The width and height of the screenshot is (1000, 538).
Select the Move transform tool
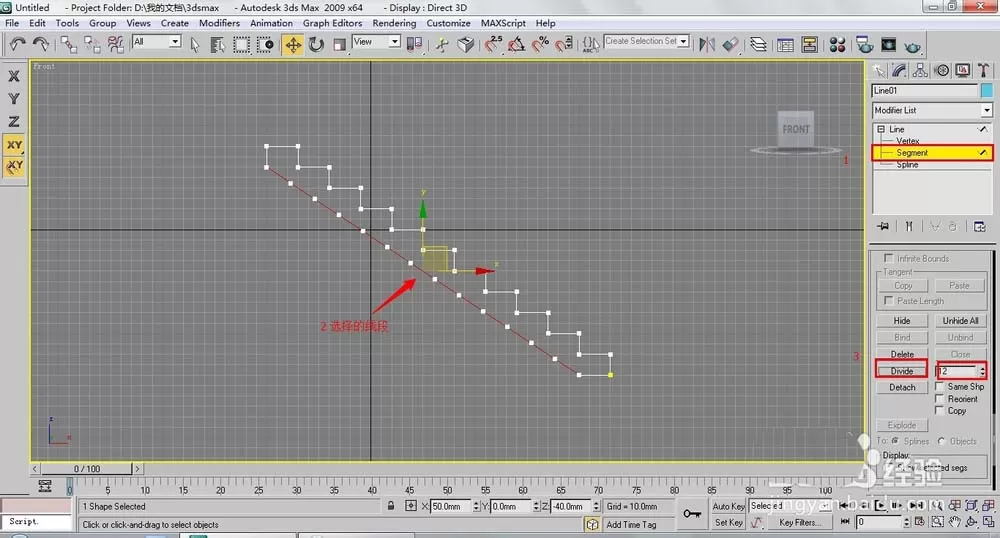293,45
